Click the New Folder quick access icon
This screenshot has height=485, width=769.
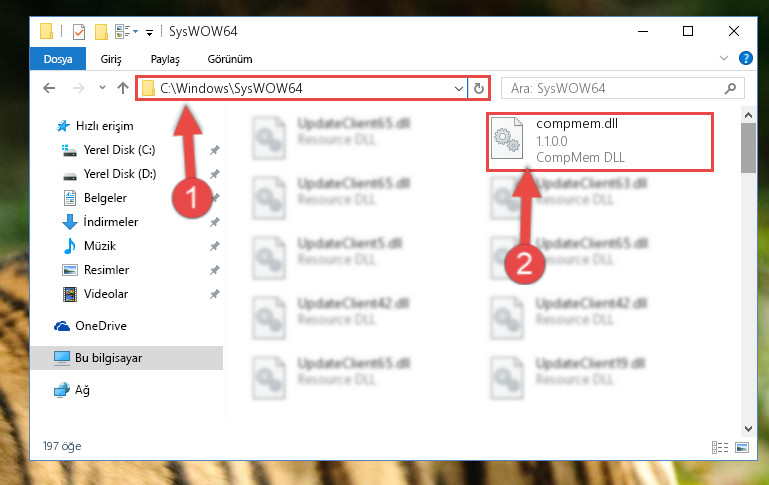tap(102, 32)
